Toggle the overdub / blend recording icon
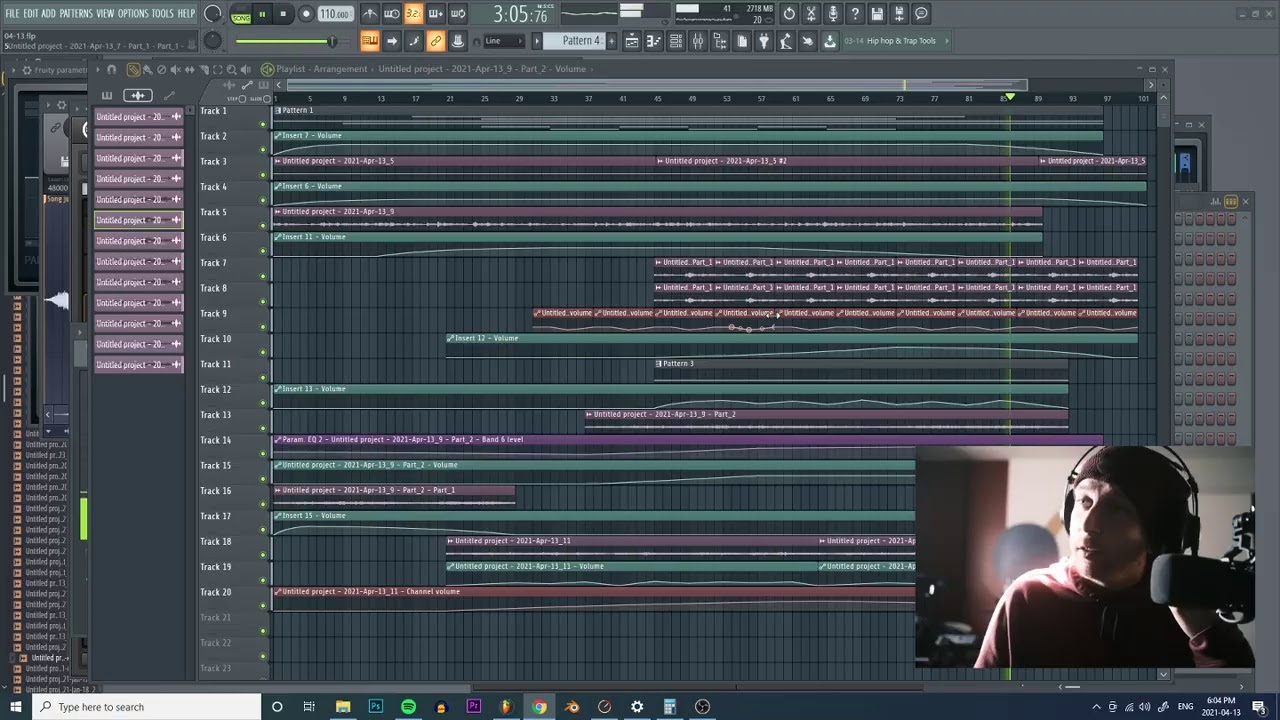This screenshot has width=1280, height=720. tap(435, 14)
